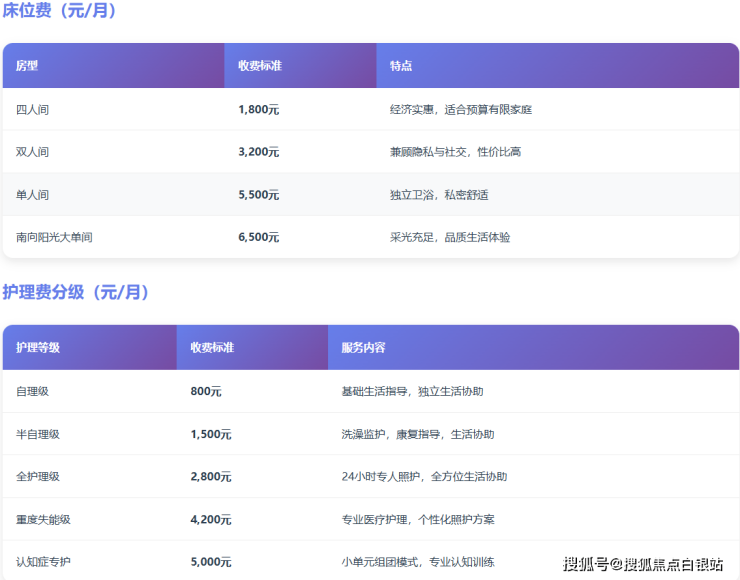The height and width of the screenshot is (580, 740).
Task: Select the 全护理级 care level
Action: 38,477
